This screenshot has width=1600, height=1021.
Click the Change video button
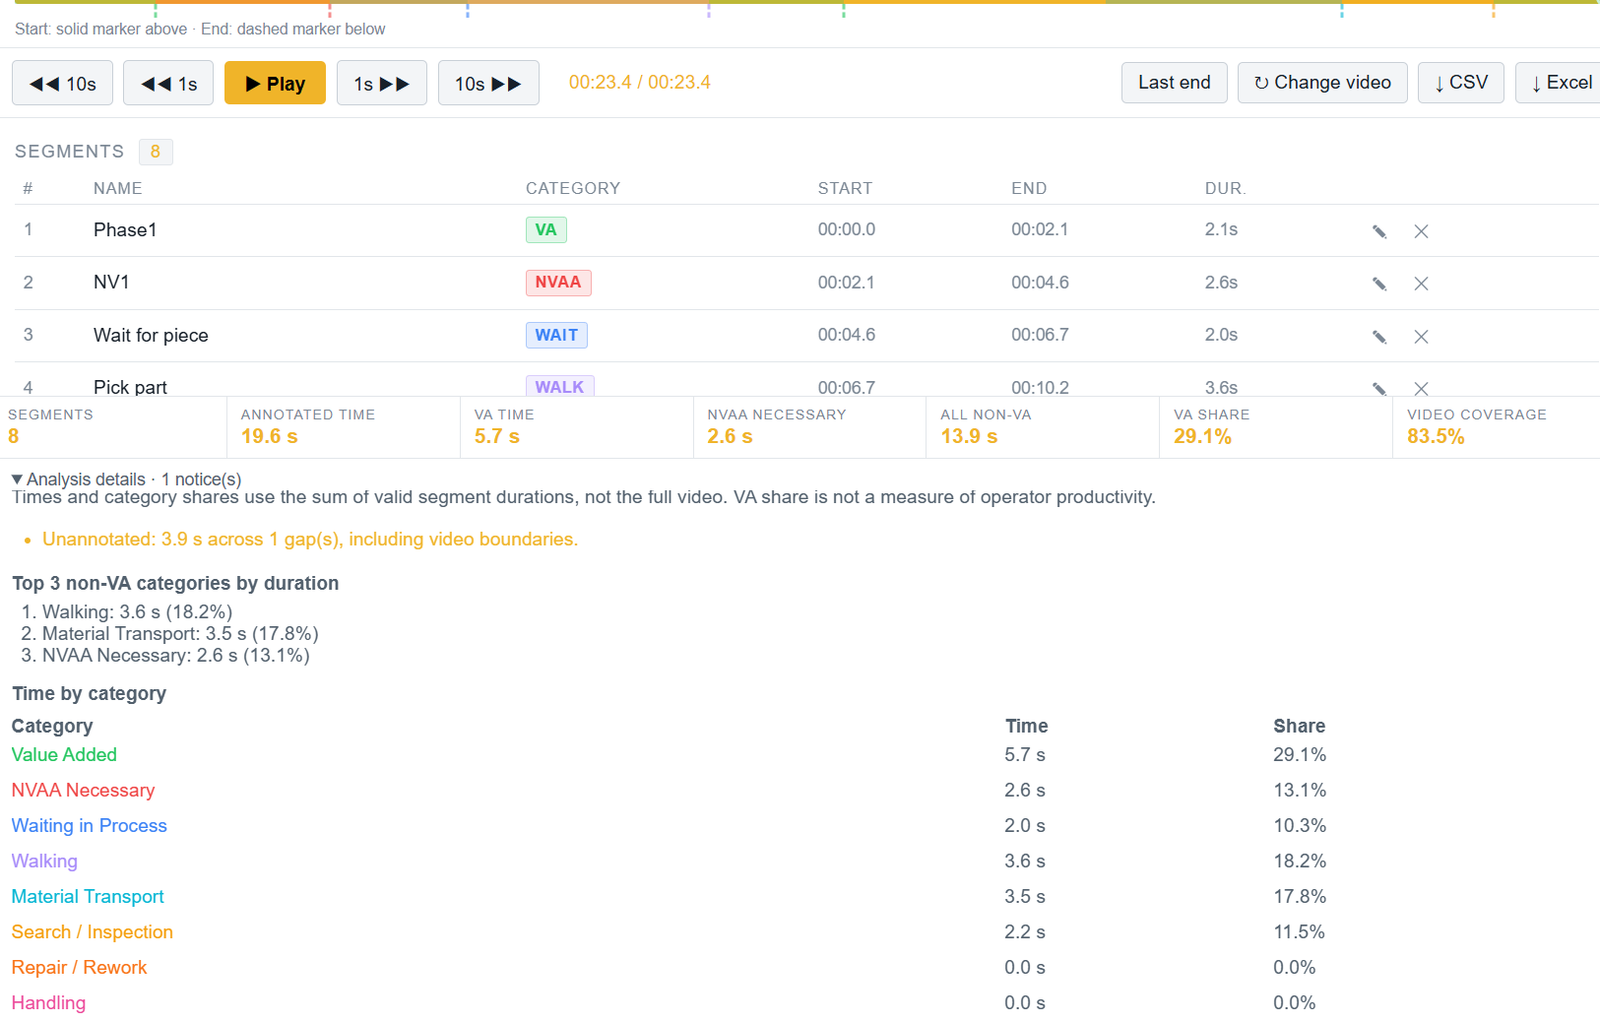pos(1322,82)
